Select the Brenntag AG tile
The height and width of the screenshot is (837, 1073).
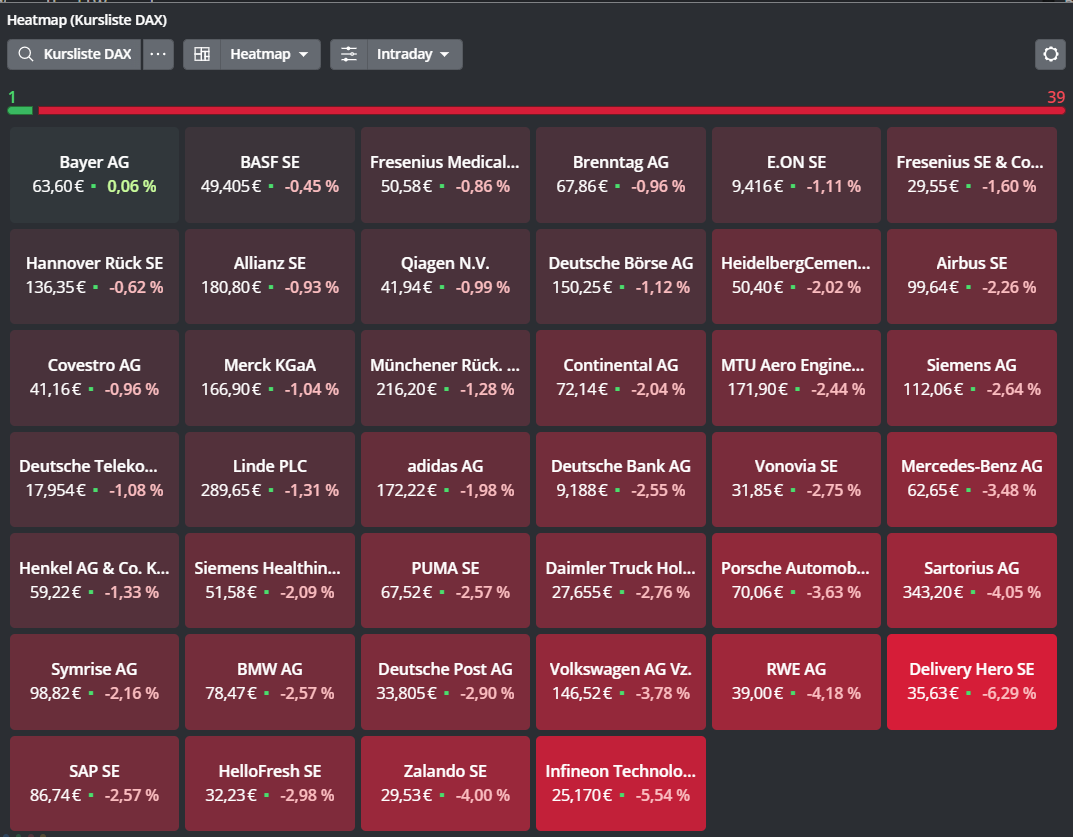point(621,175)
